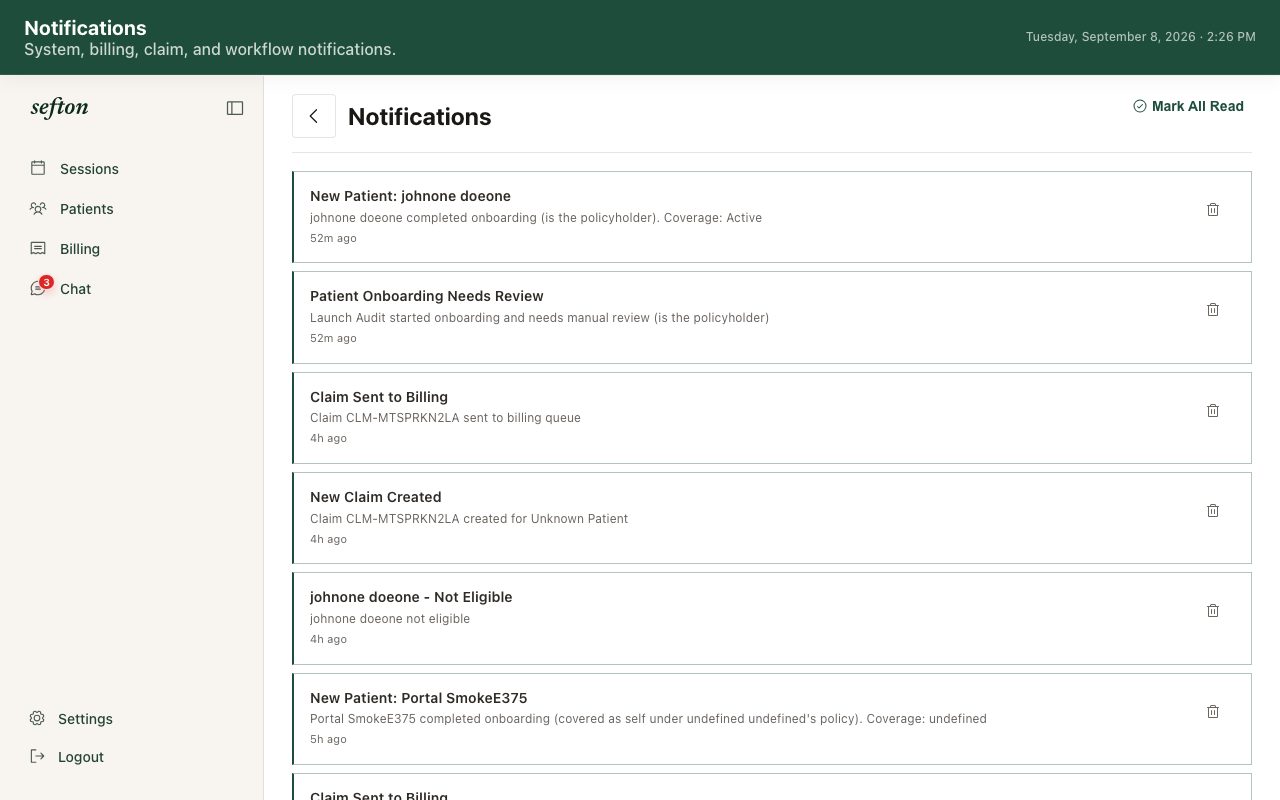Click the header subtitle about notification types
This screenshot has width=1280, height=800.
coord(210,49)
